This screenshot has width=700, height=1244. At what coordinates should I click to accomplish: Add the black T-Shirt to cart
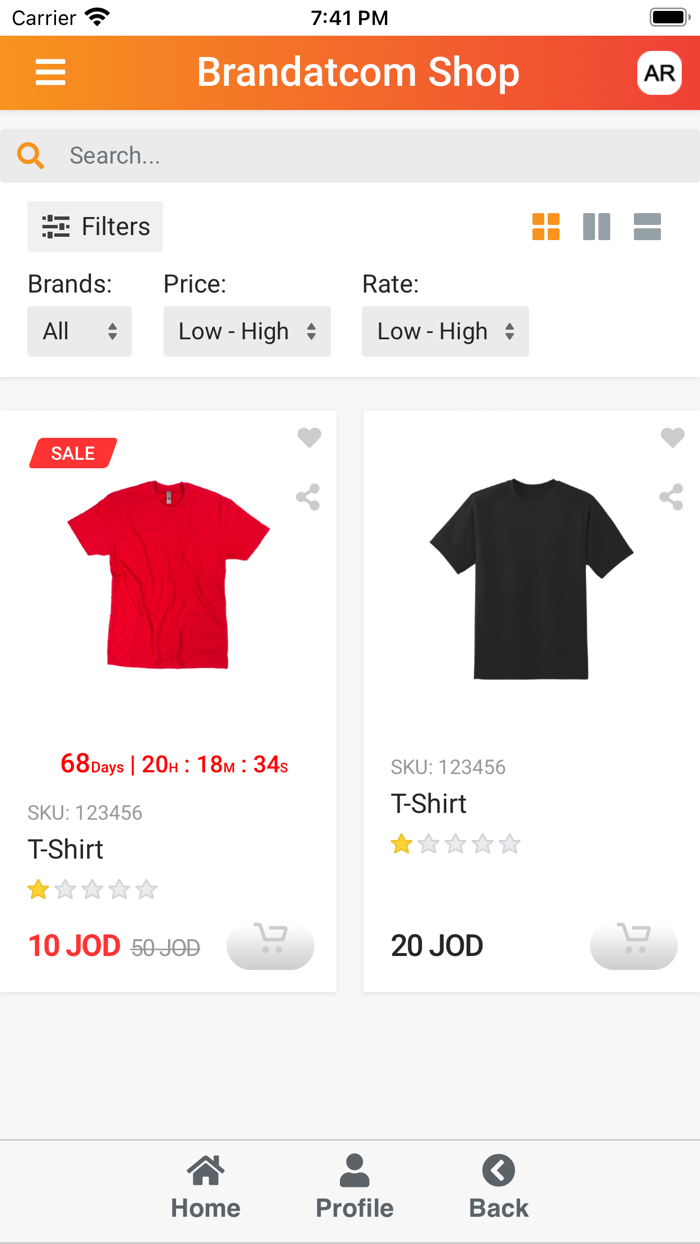click(x=633, y=944)
